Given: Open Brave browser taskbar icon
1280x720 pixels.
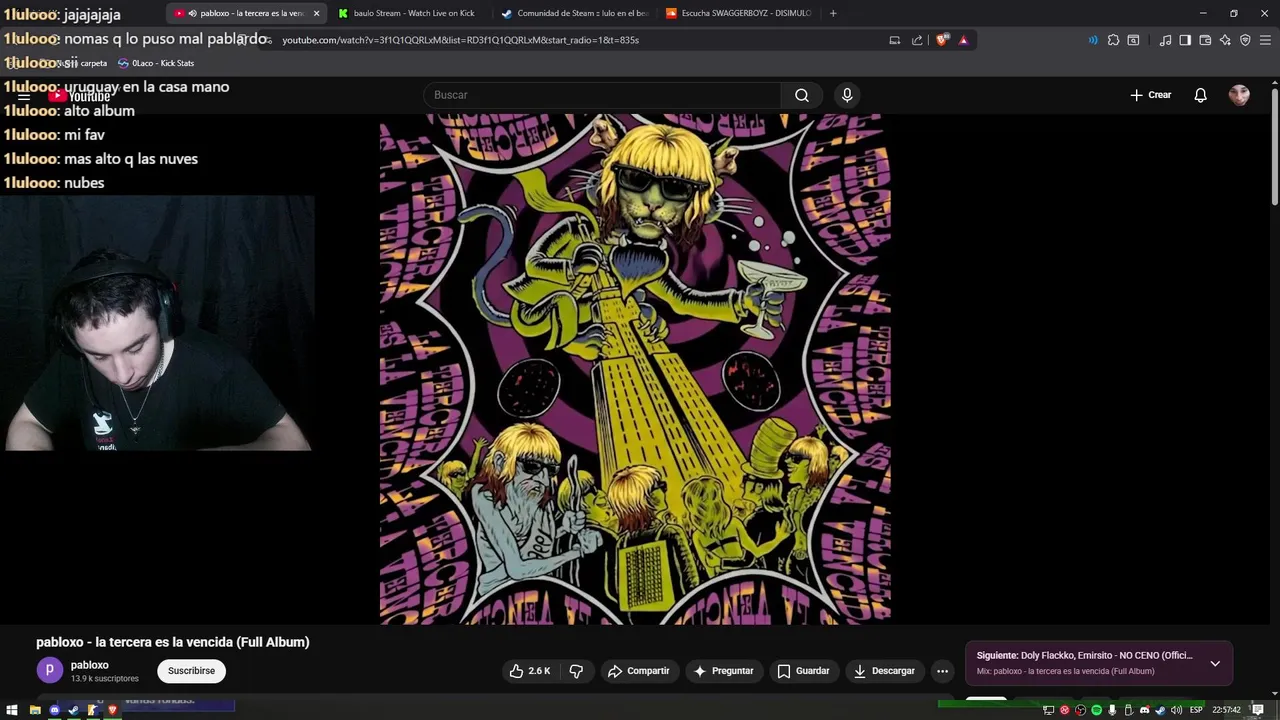Looking at the screenshot, I should click(112, 710).
